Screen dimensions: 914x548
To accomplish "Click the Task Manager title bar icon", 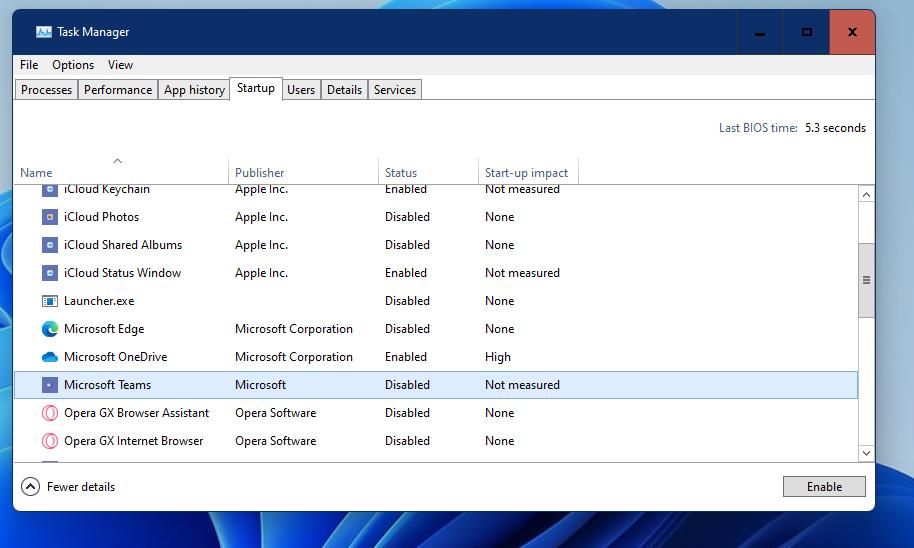I will click(44, 32).
